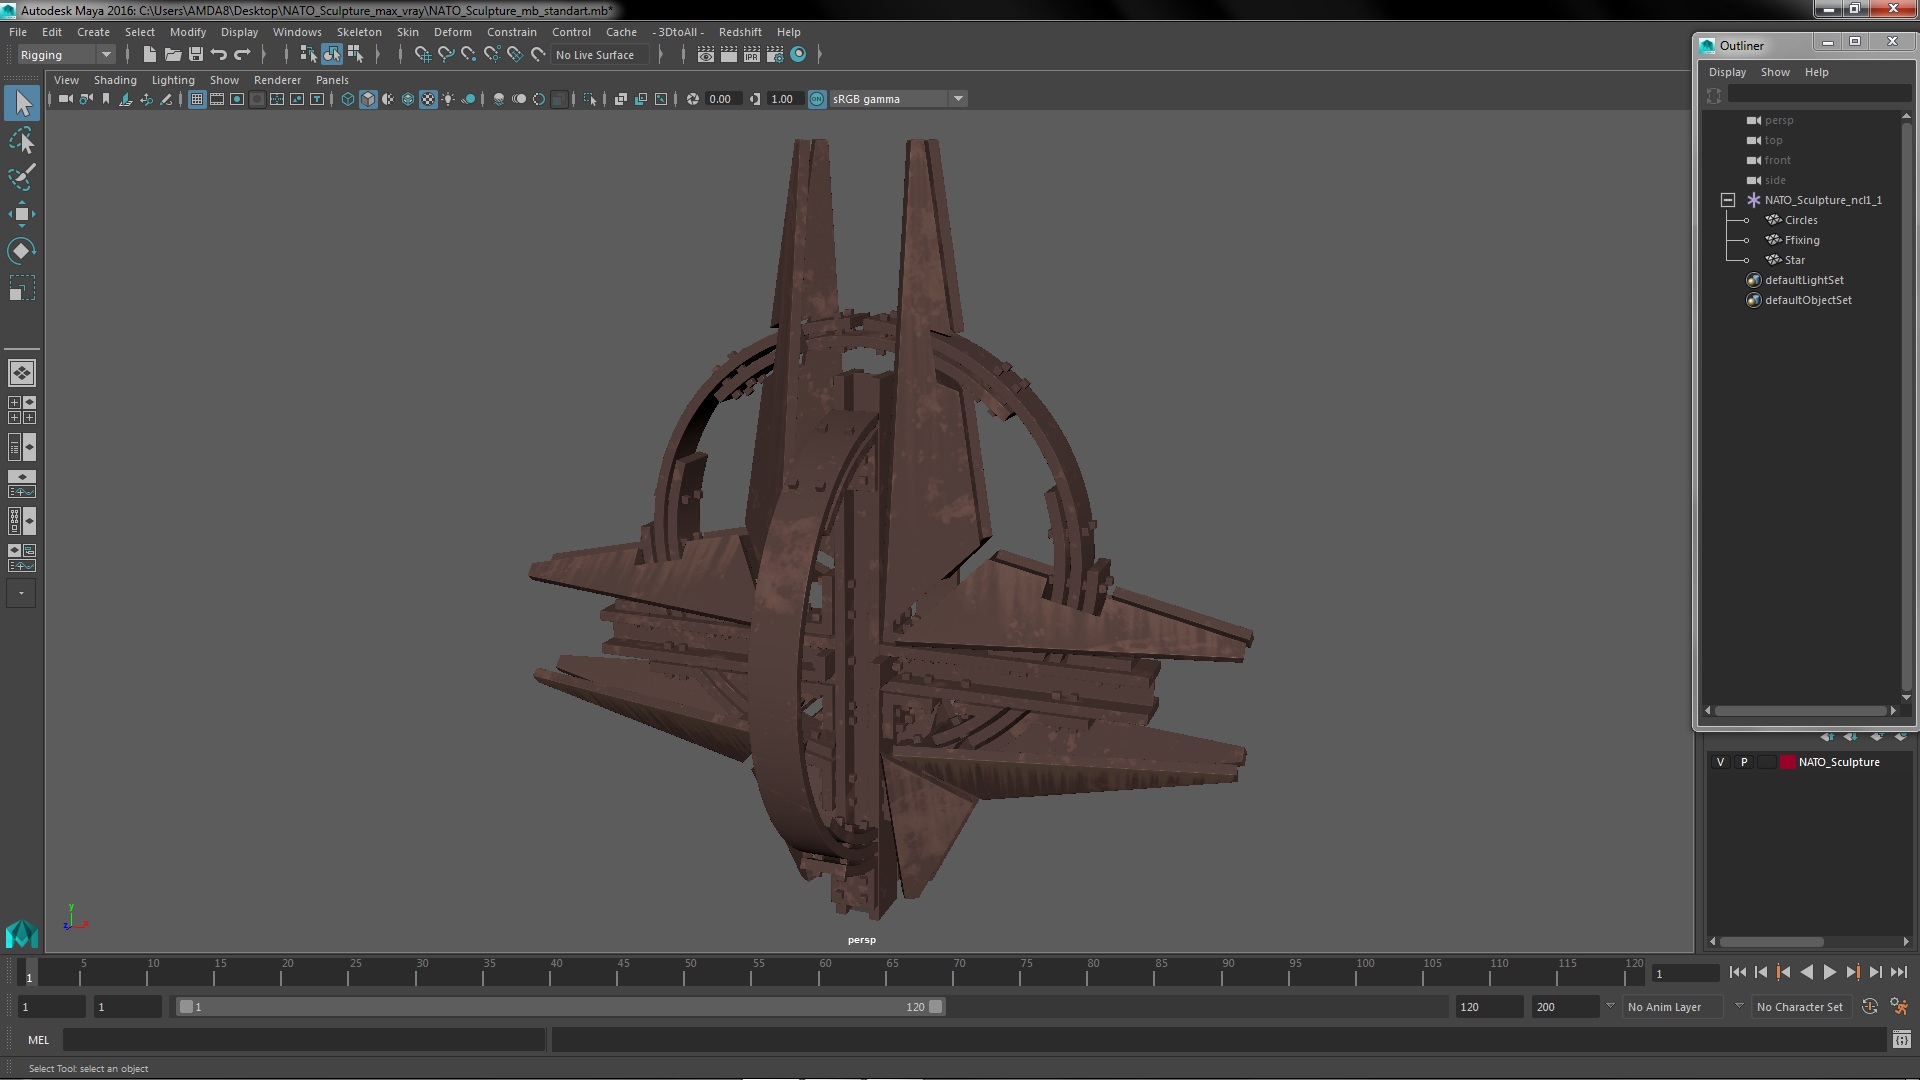Viewport: 1920px width, 1080px height.
Task: Toggle sRGB gamma view transform button
Action: click(817, 99)
